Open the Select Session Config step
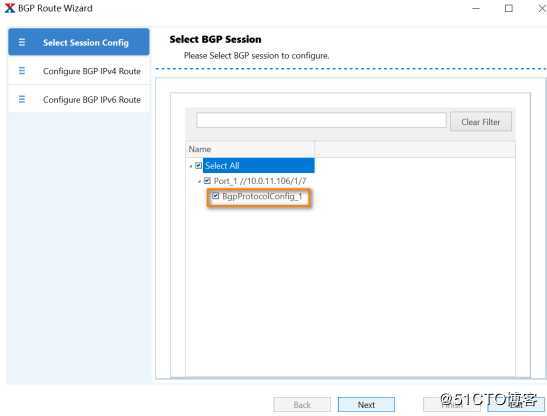Screen dimensions: 547x416 tap(79, 42)
